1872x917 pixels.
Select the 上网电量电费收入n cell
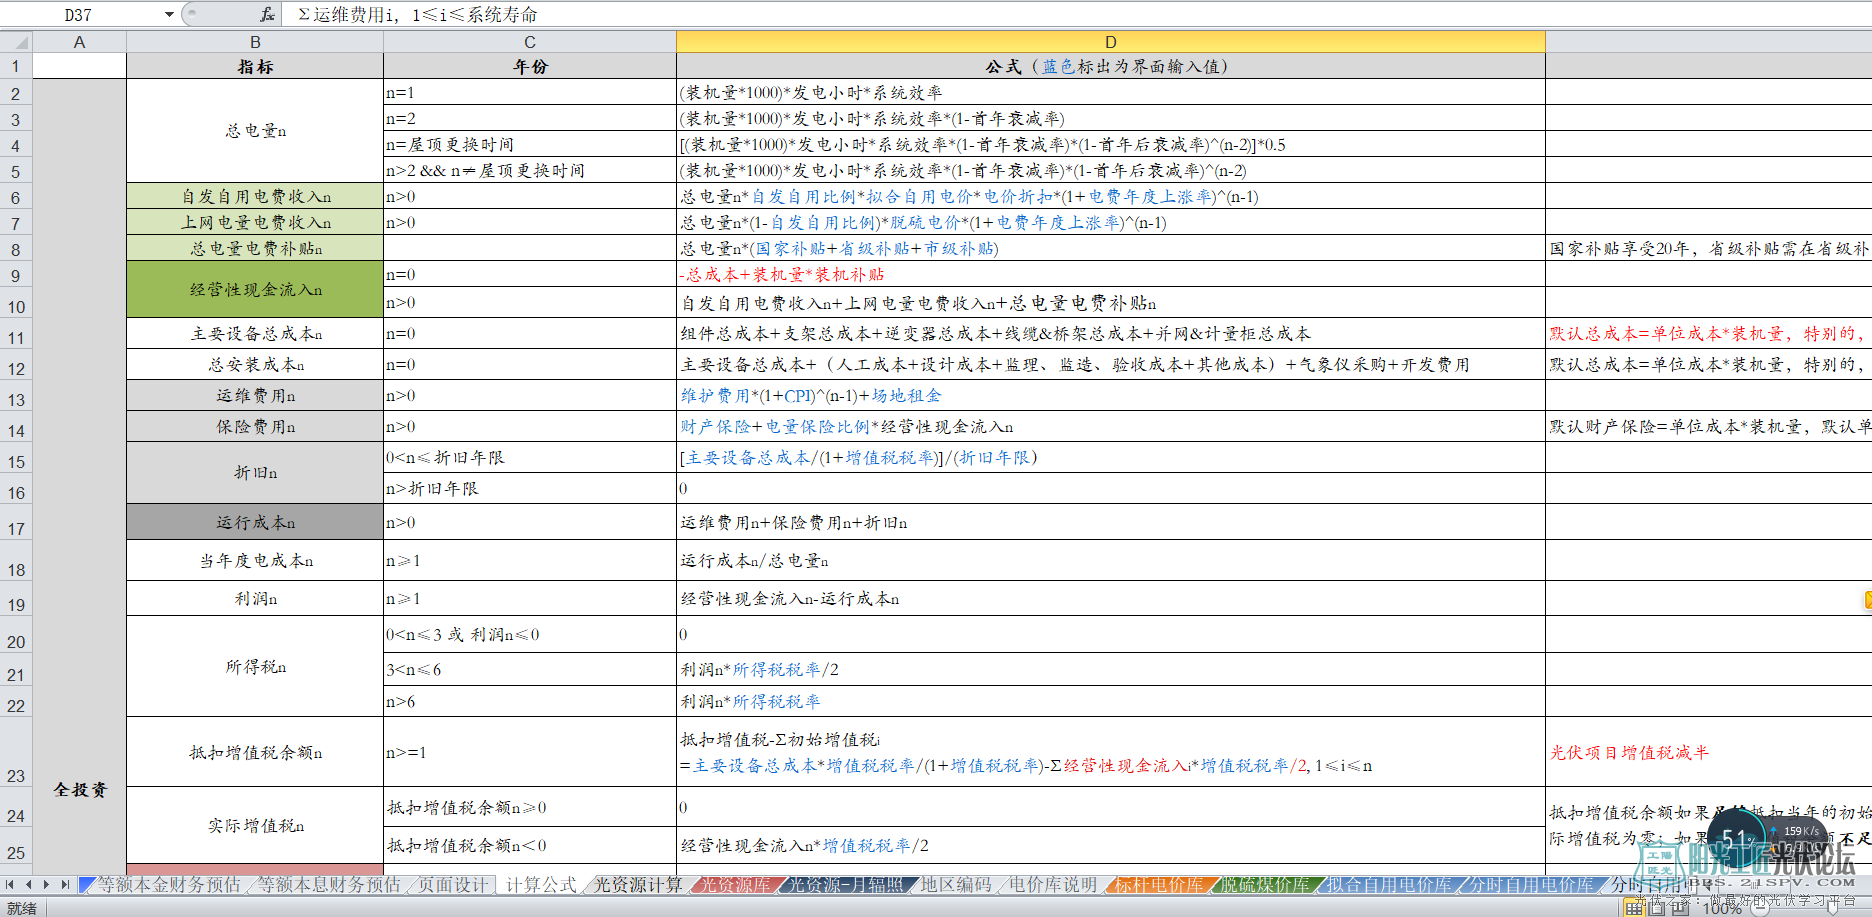255,222
